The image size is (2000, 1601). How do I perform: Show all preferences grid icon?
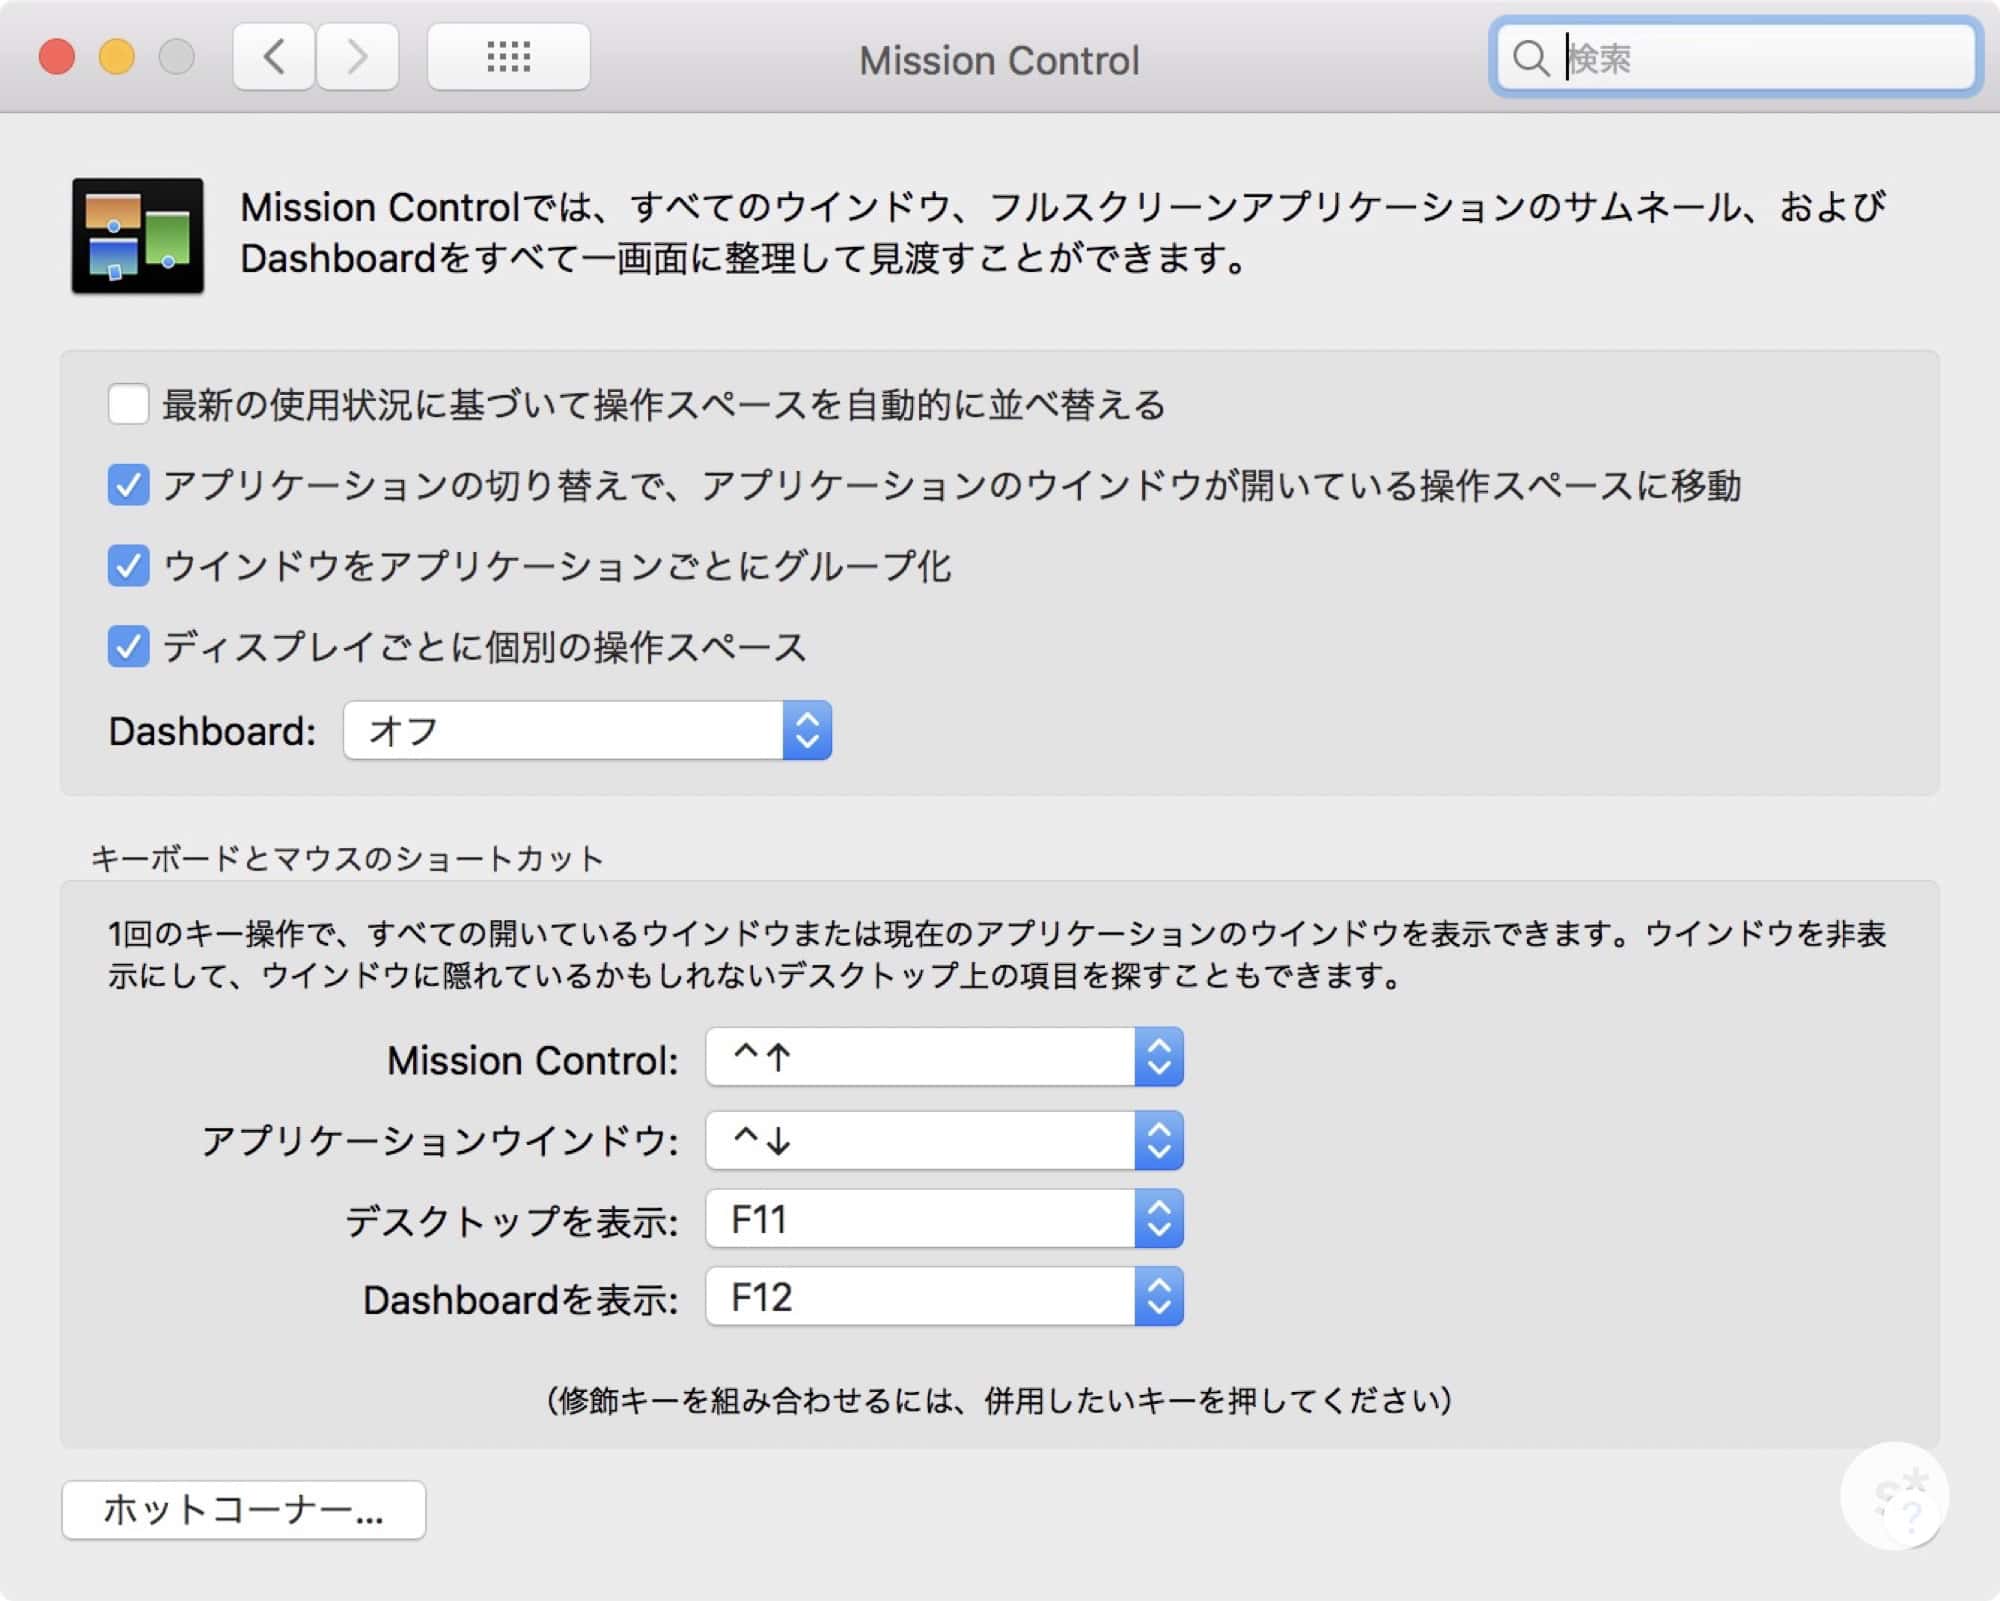(x=508, y=57)
